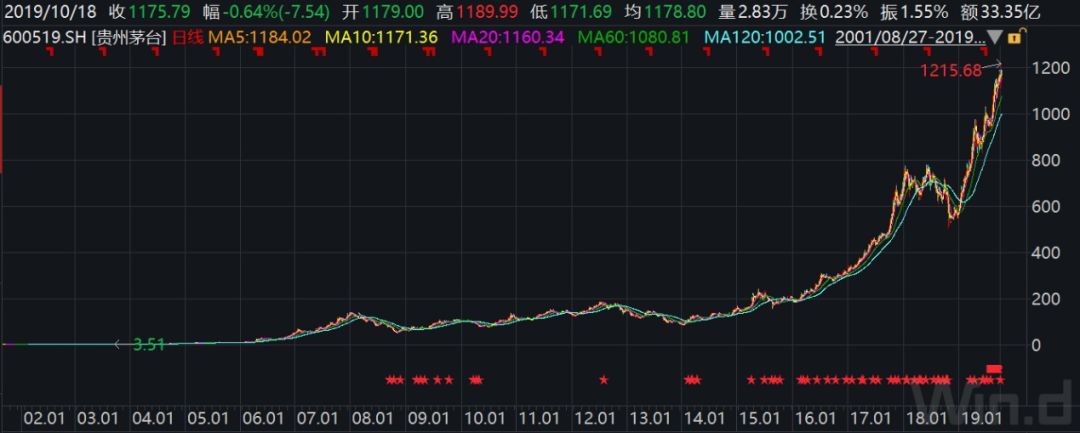Click the opening price 1179.00
Image resolution: width=1080 pixels, height=433 pixels.
(392, 12)
